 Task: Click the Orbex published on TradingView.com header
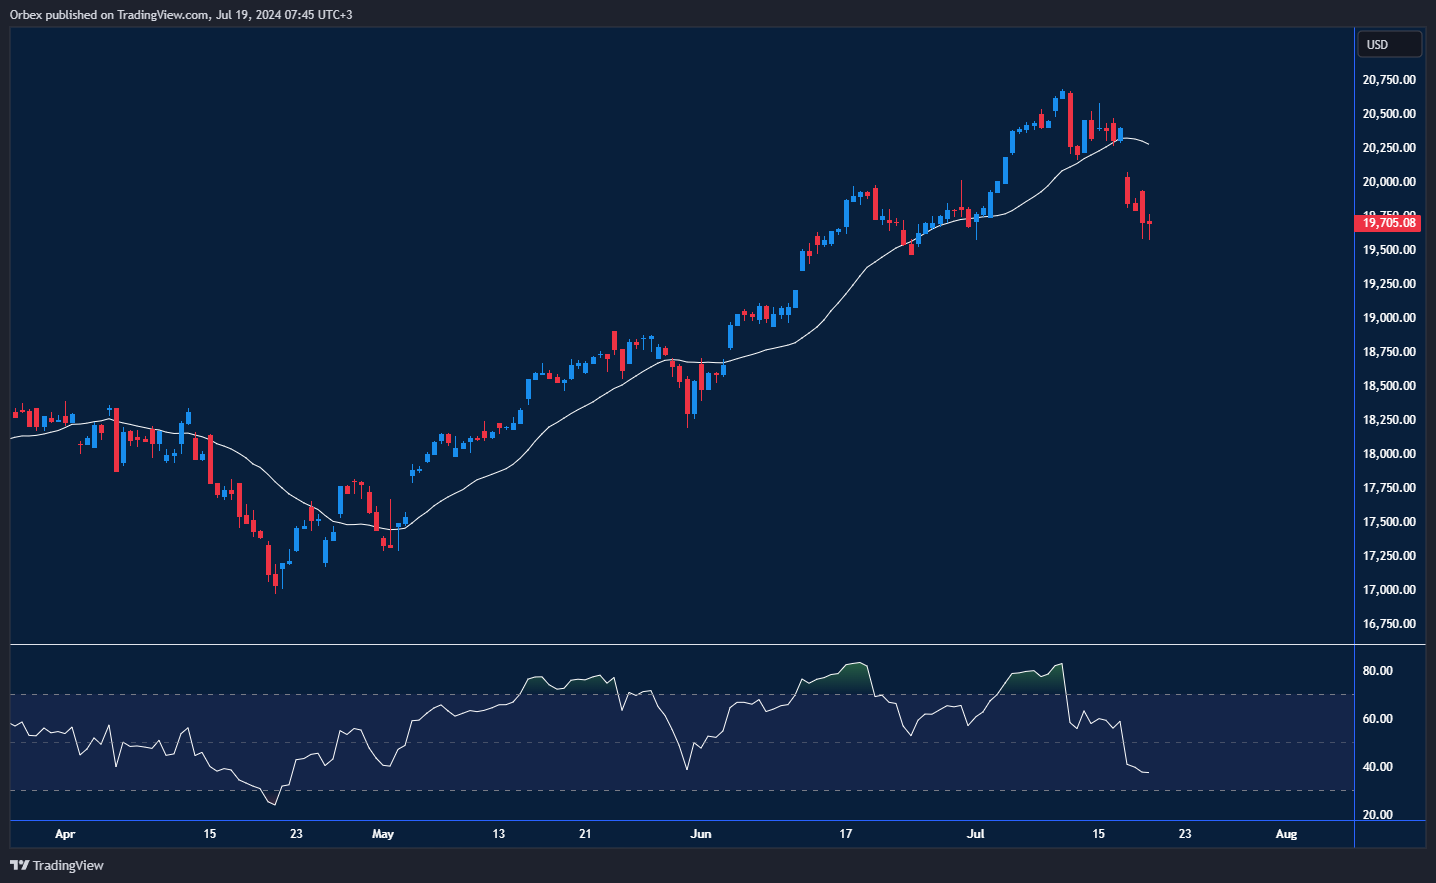[x=181, y=14]
